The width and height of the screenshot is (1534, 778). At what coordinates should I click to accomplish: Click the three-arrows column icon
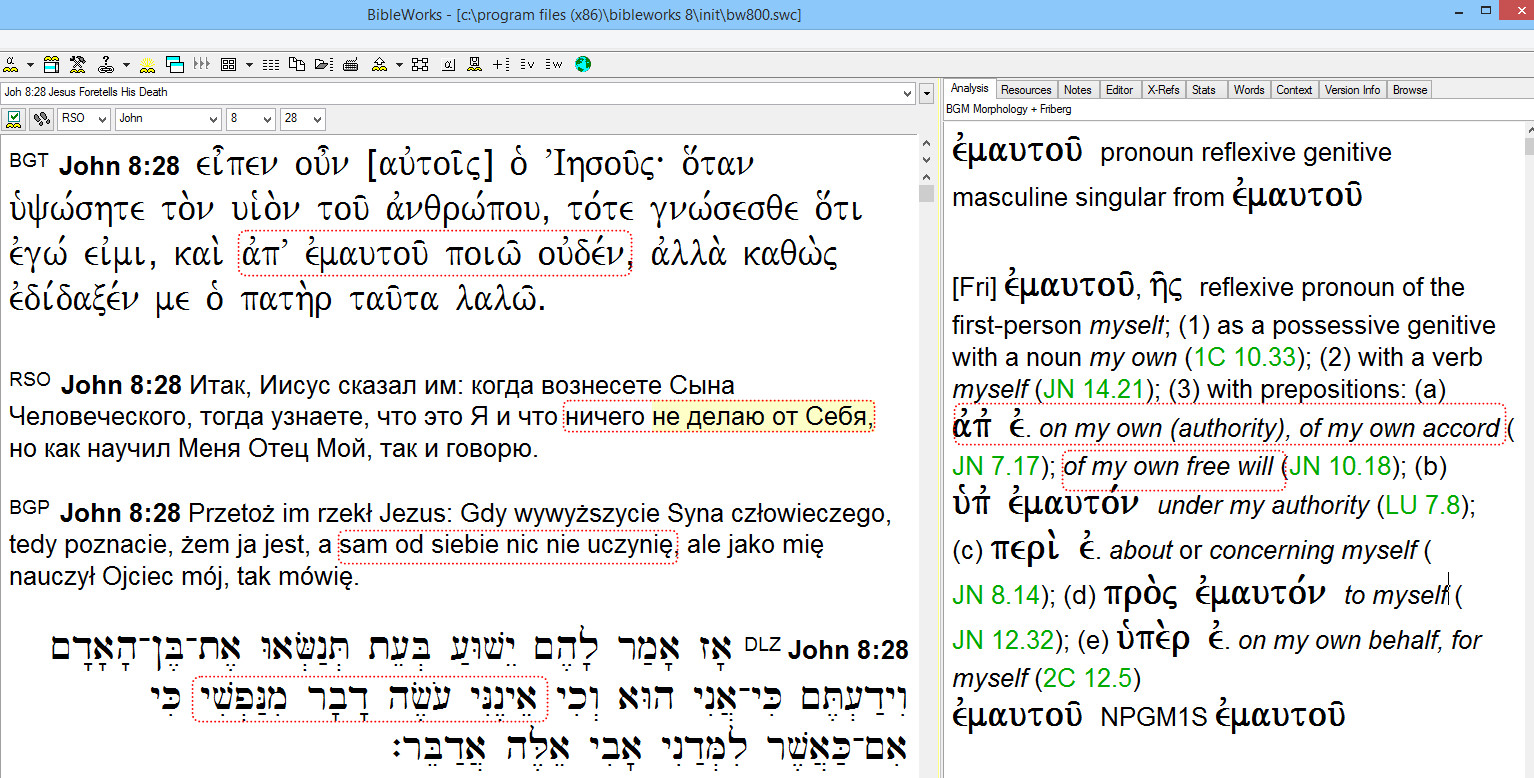coord(202,64)
